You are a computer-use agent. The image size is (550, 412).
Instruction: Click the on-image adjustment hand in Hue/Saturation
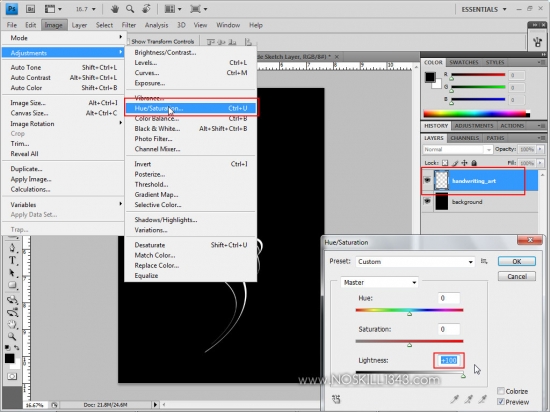pyautogui.click(x=336, y=399)
